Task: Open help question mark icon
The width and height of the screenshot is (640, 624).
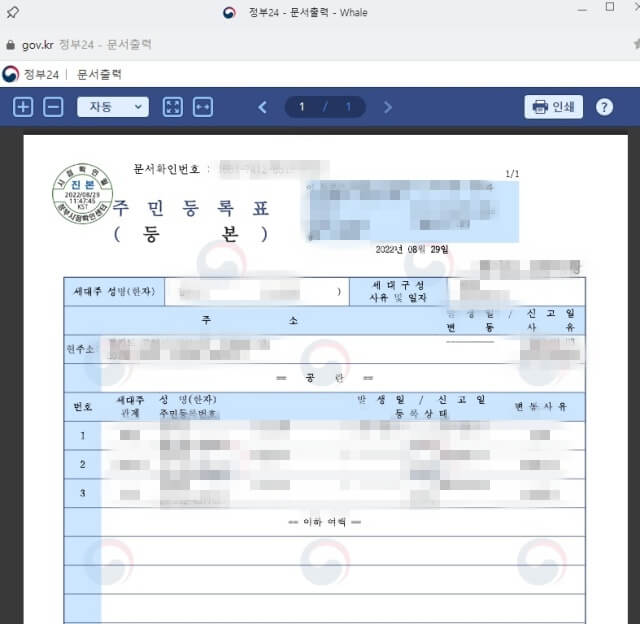Action: pos(604,107)
